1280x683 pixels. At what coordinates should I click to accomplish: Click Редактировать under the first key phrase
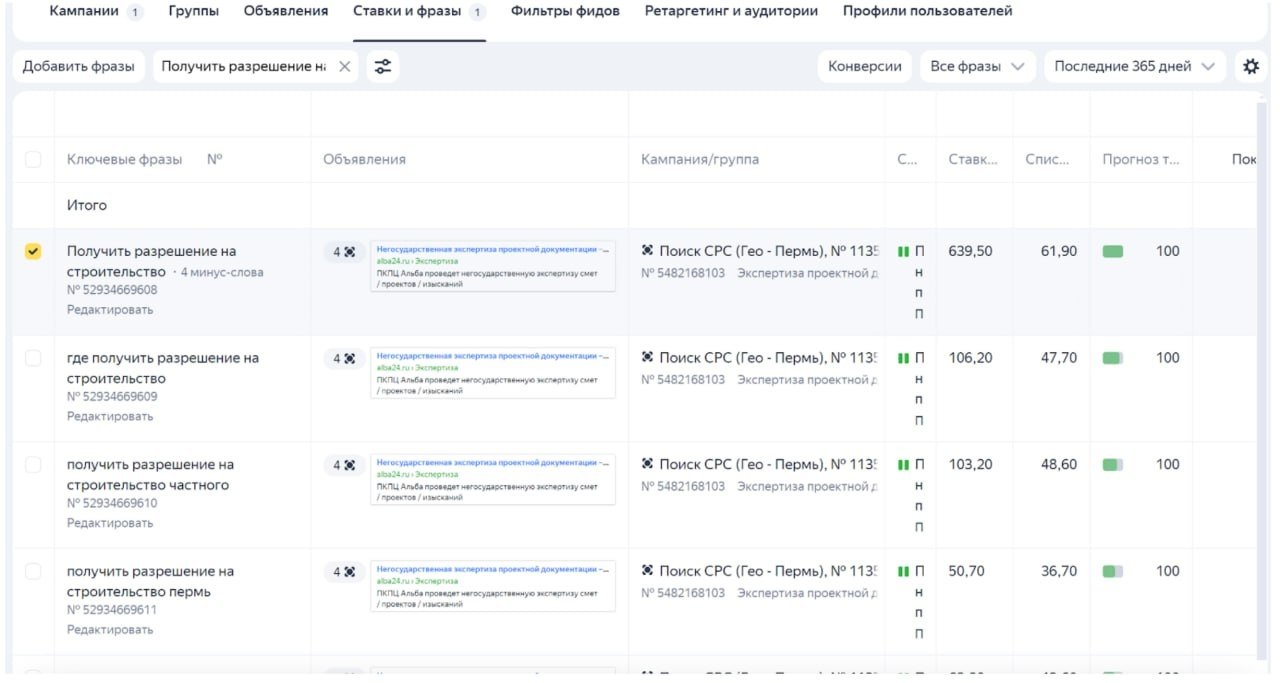(x=110, y=310)
